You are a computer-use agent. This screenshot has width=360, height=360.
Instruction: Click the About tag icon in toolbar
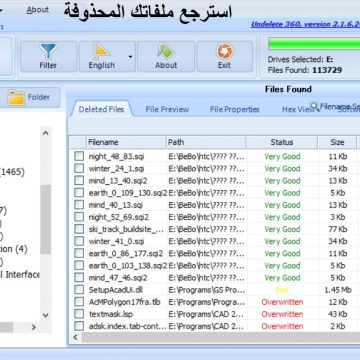[x=166, y=51]
